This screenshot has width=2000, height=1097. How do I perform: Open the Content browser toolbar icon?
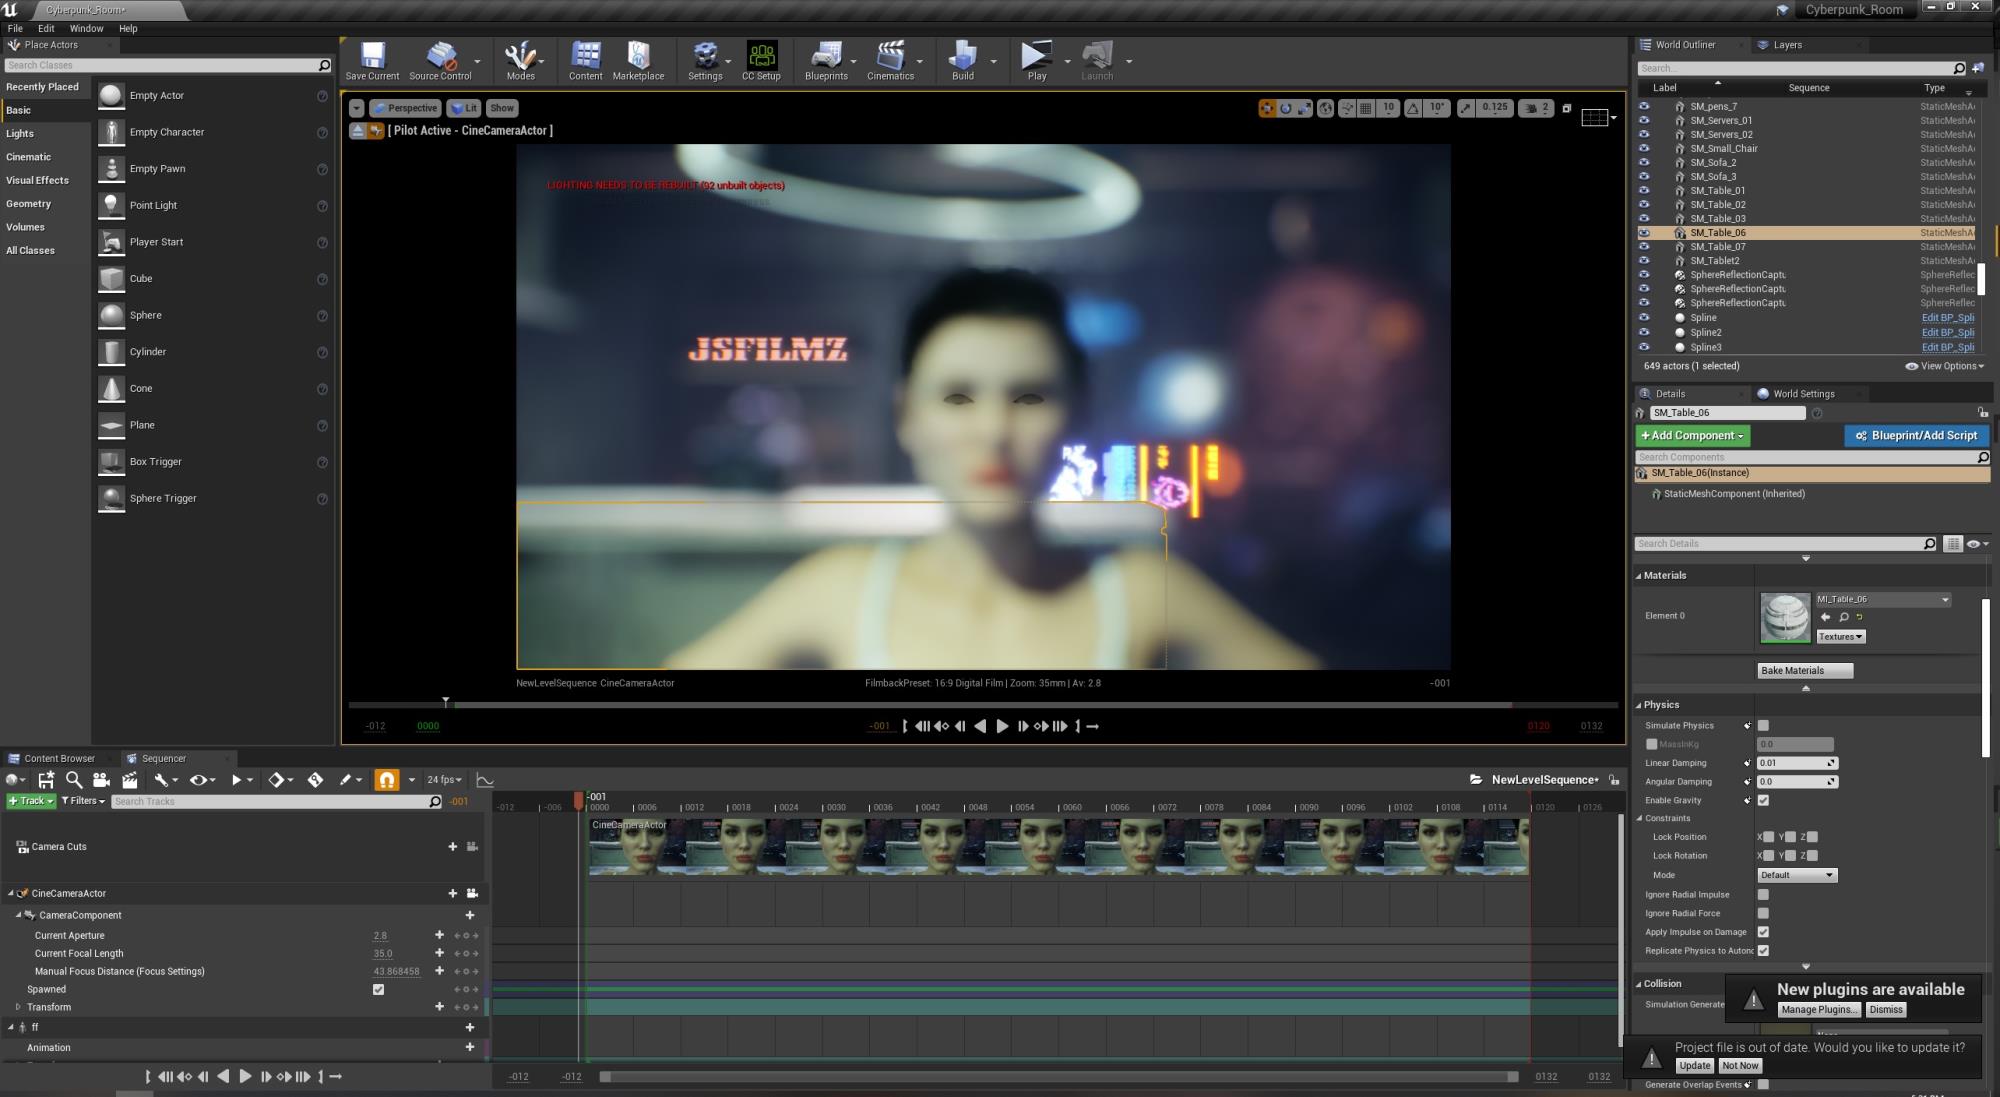pyautogui.click(x=586, y=61)
